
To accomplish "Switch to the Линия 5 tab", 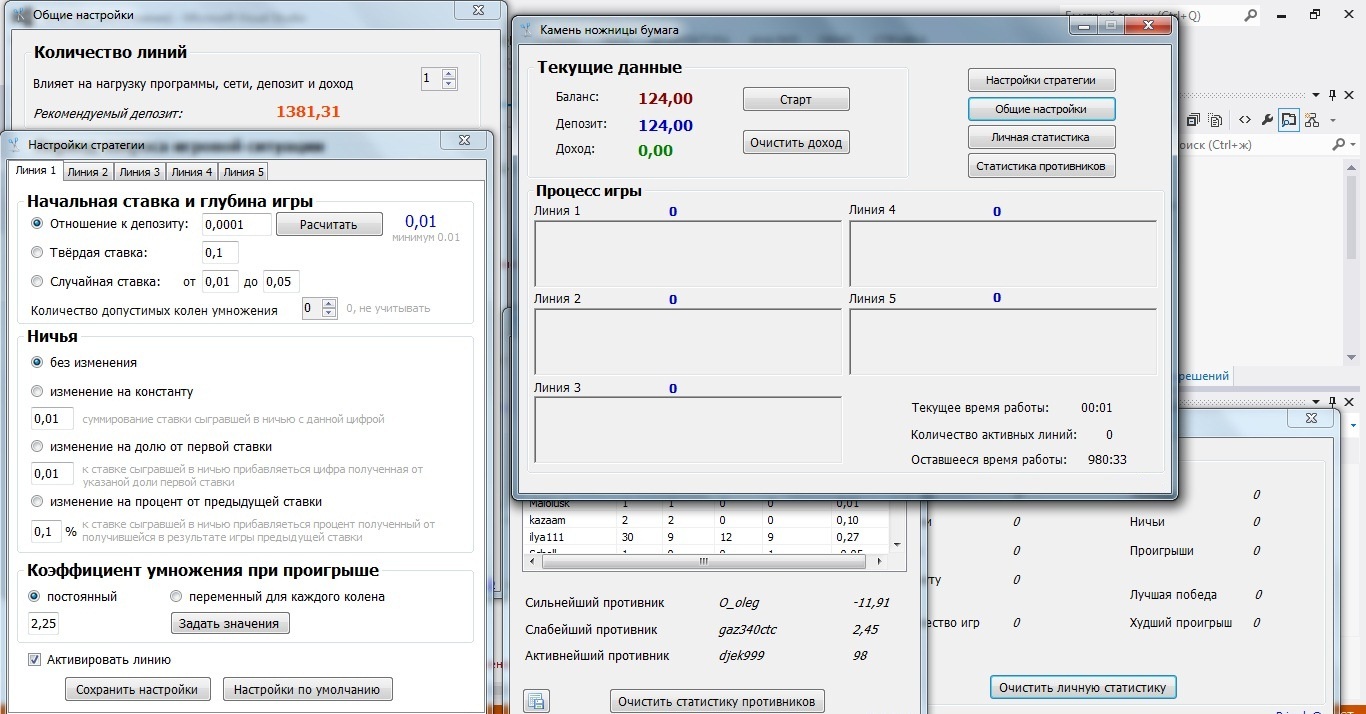I will pos(244,172).
